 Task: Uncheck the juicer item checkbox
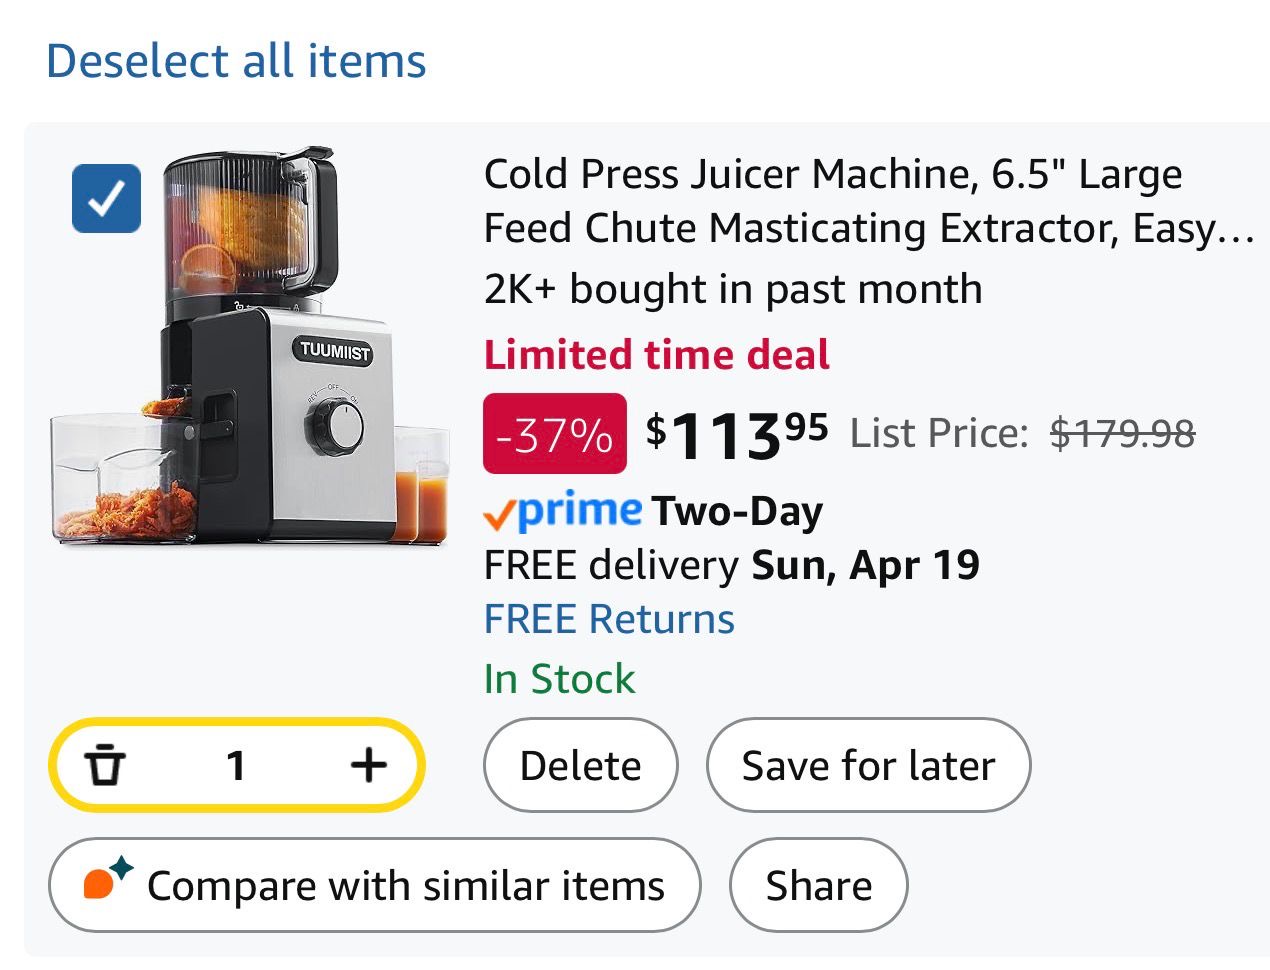(106, 198)
